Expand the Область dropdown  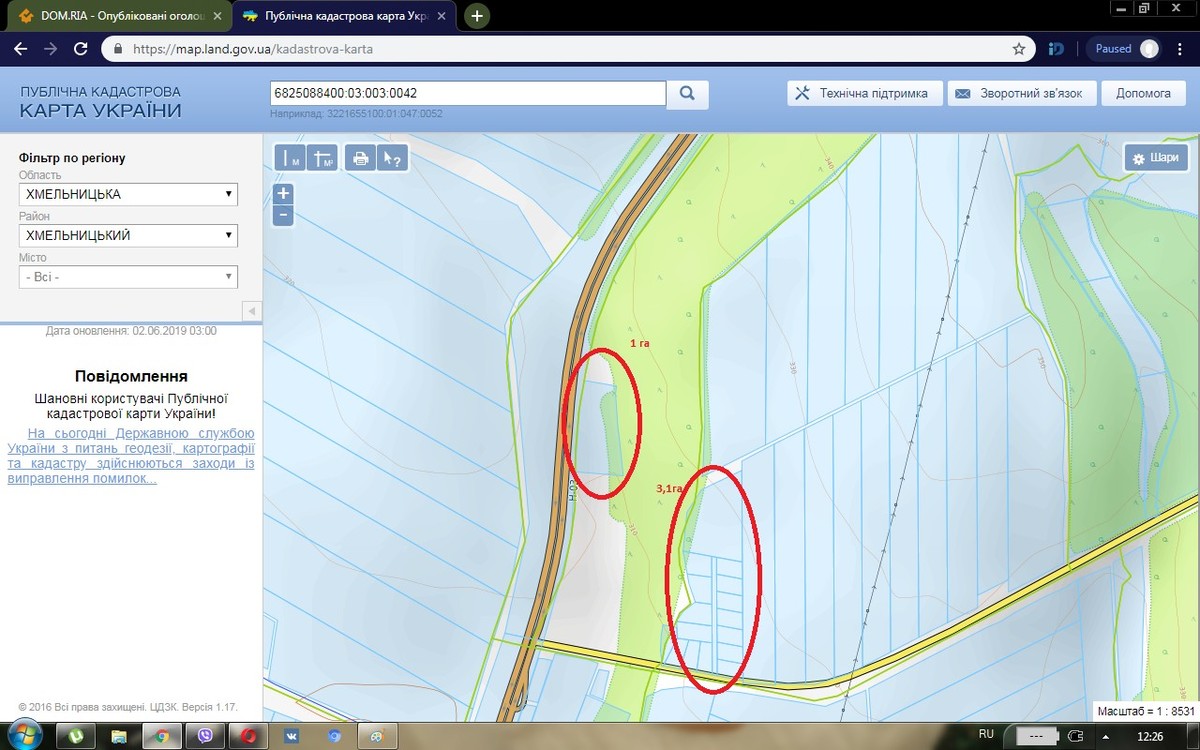pyautogui.click(x=128, y=194)
